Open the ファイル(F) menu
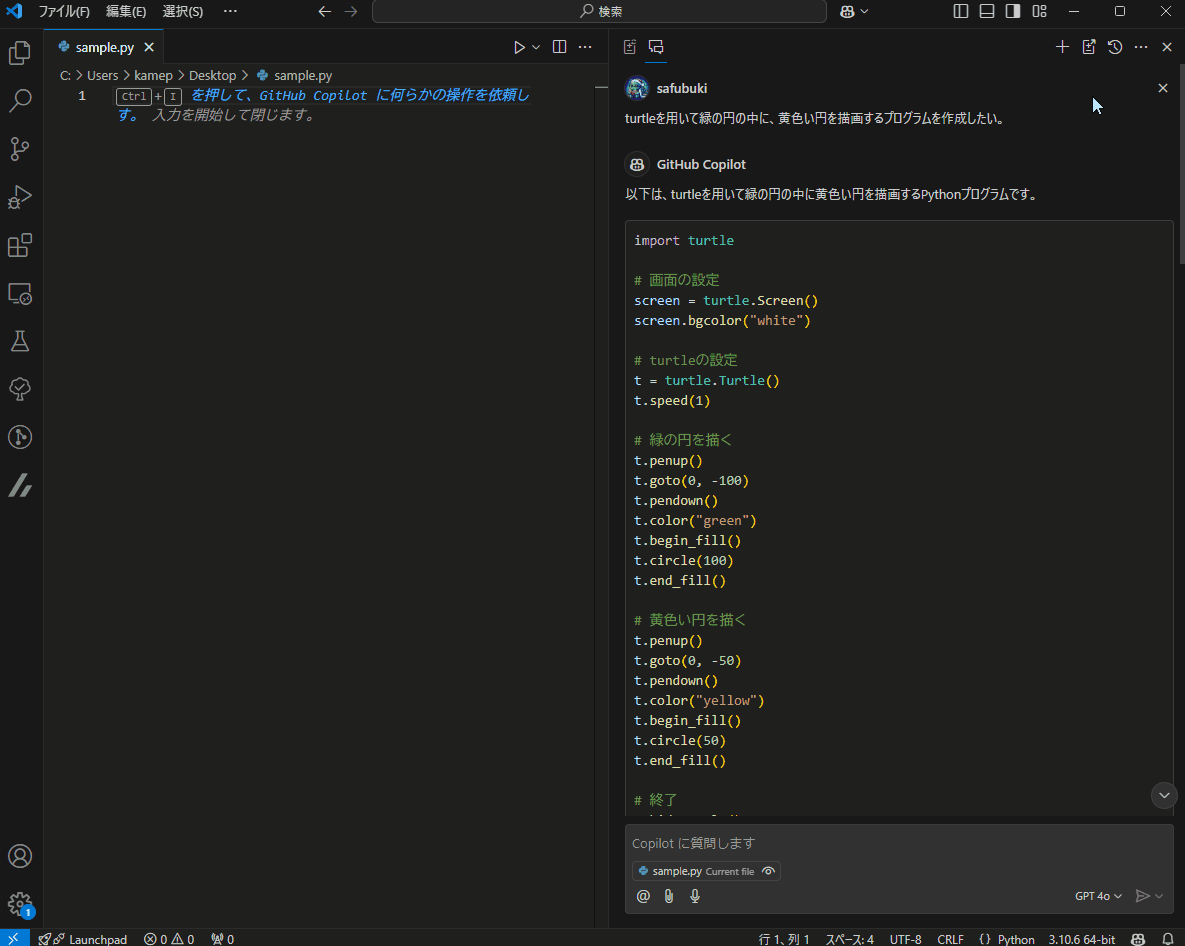This screenshot has width=1185, height=946. [63, 11]
